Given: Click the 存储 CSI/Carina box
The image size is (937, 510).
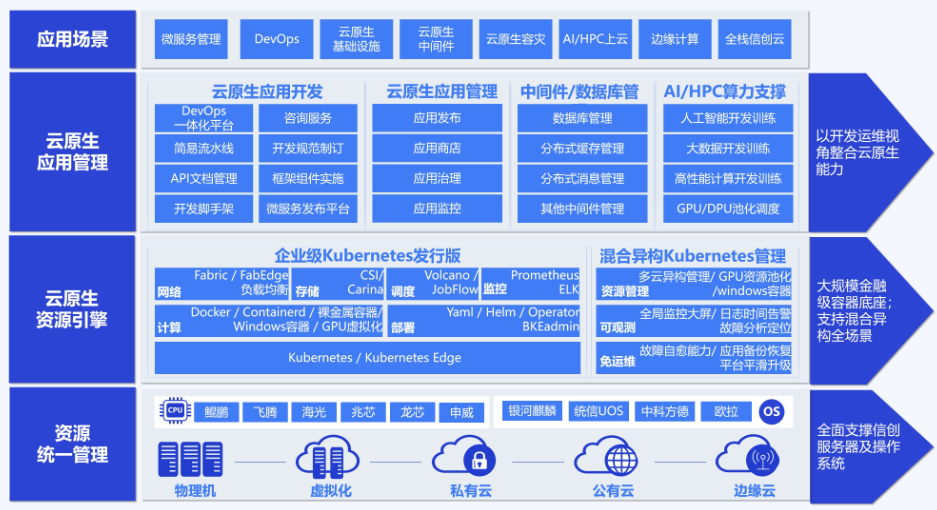Looking at the screenshot, I should (338, 284).
